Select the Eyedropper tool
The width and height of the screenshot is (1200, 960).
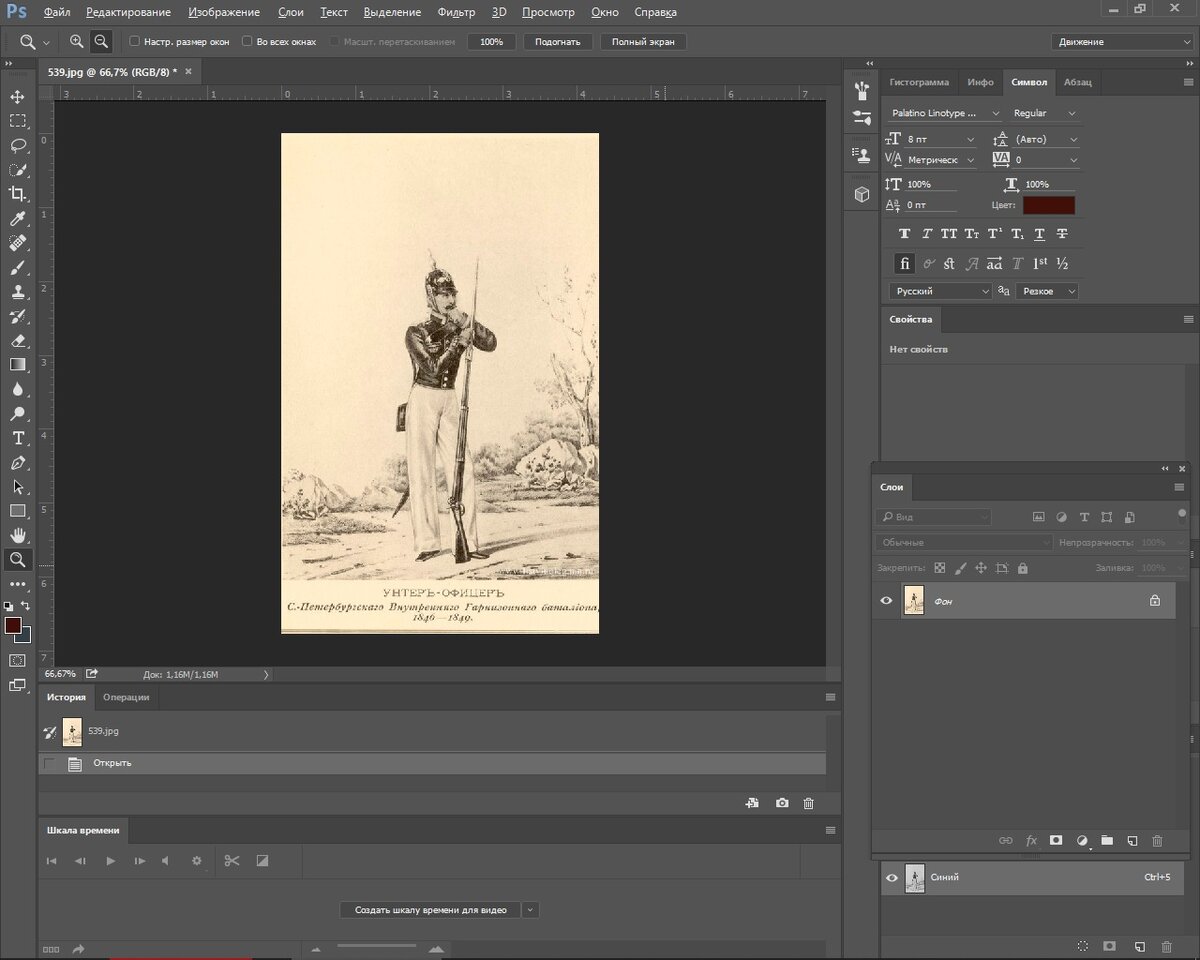17,219
